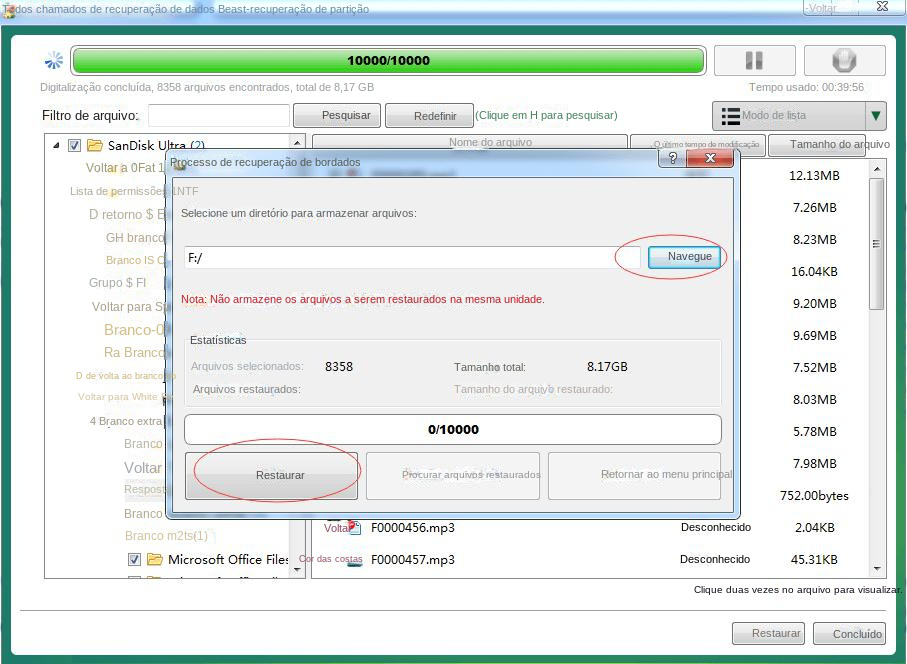This screenshot has width=907, height=664.
Task: Toggle the Microsoft Office Files checkbox
Action: [x=134, y=559]
